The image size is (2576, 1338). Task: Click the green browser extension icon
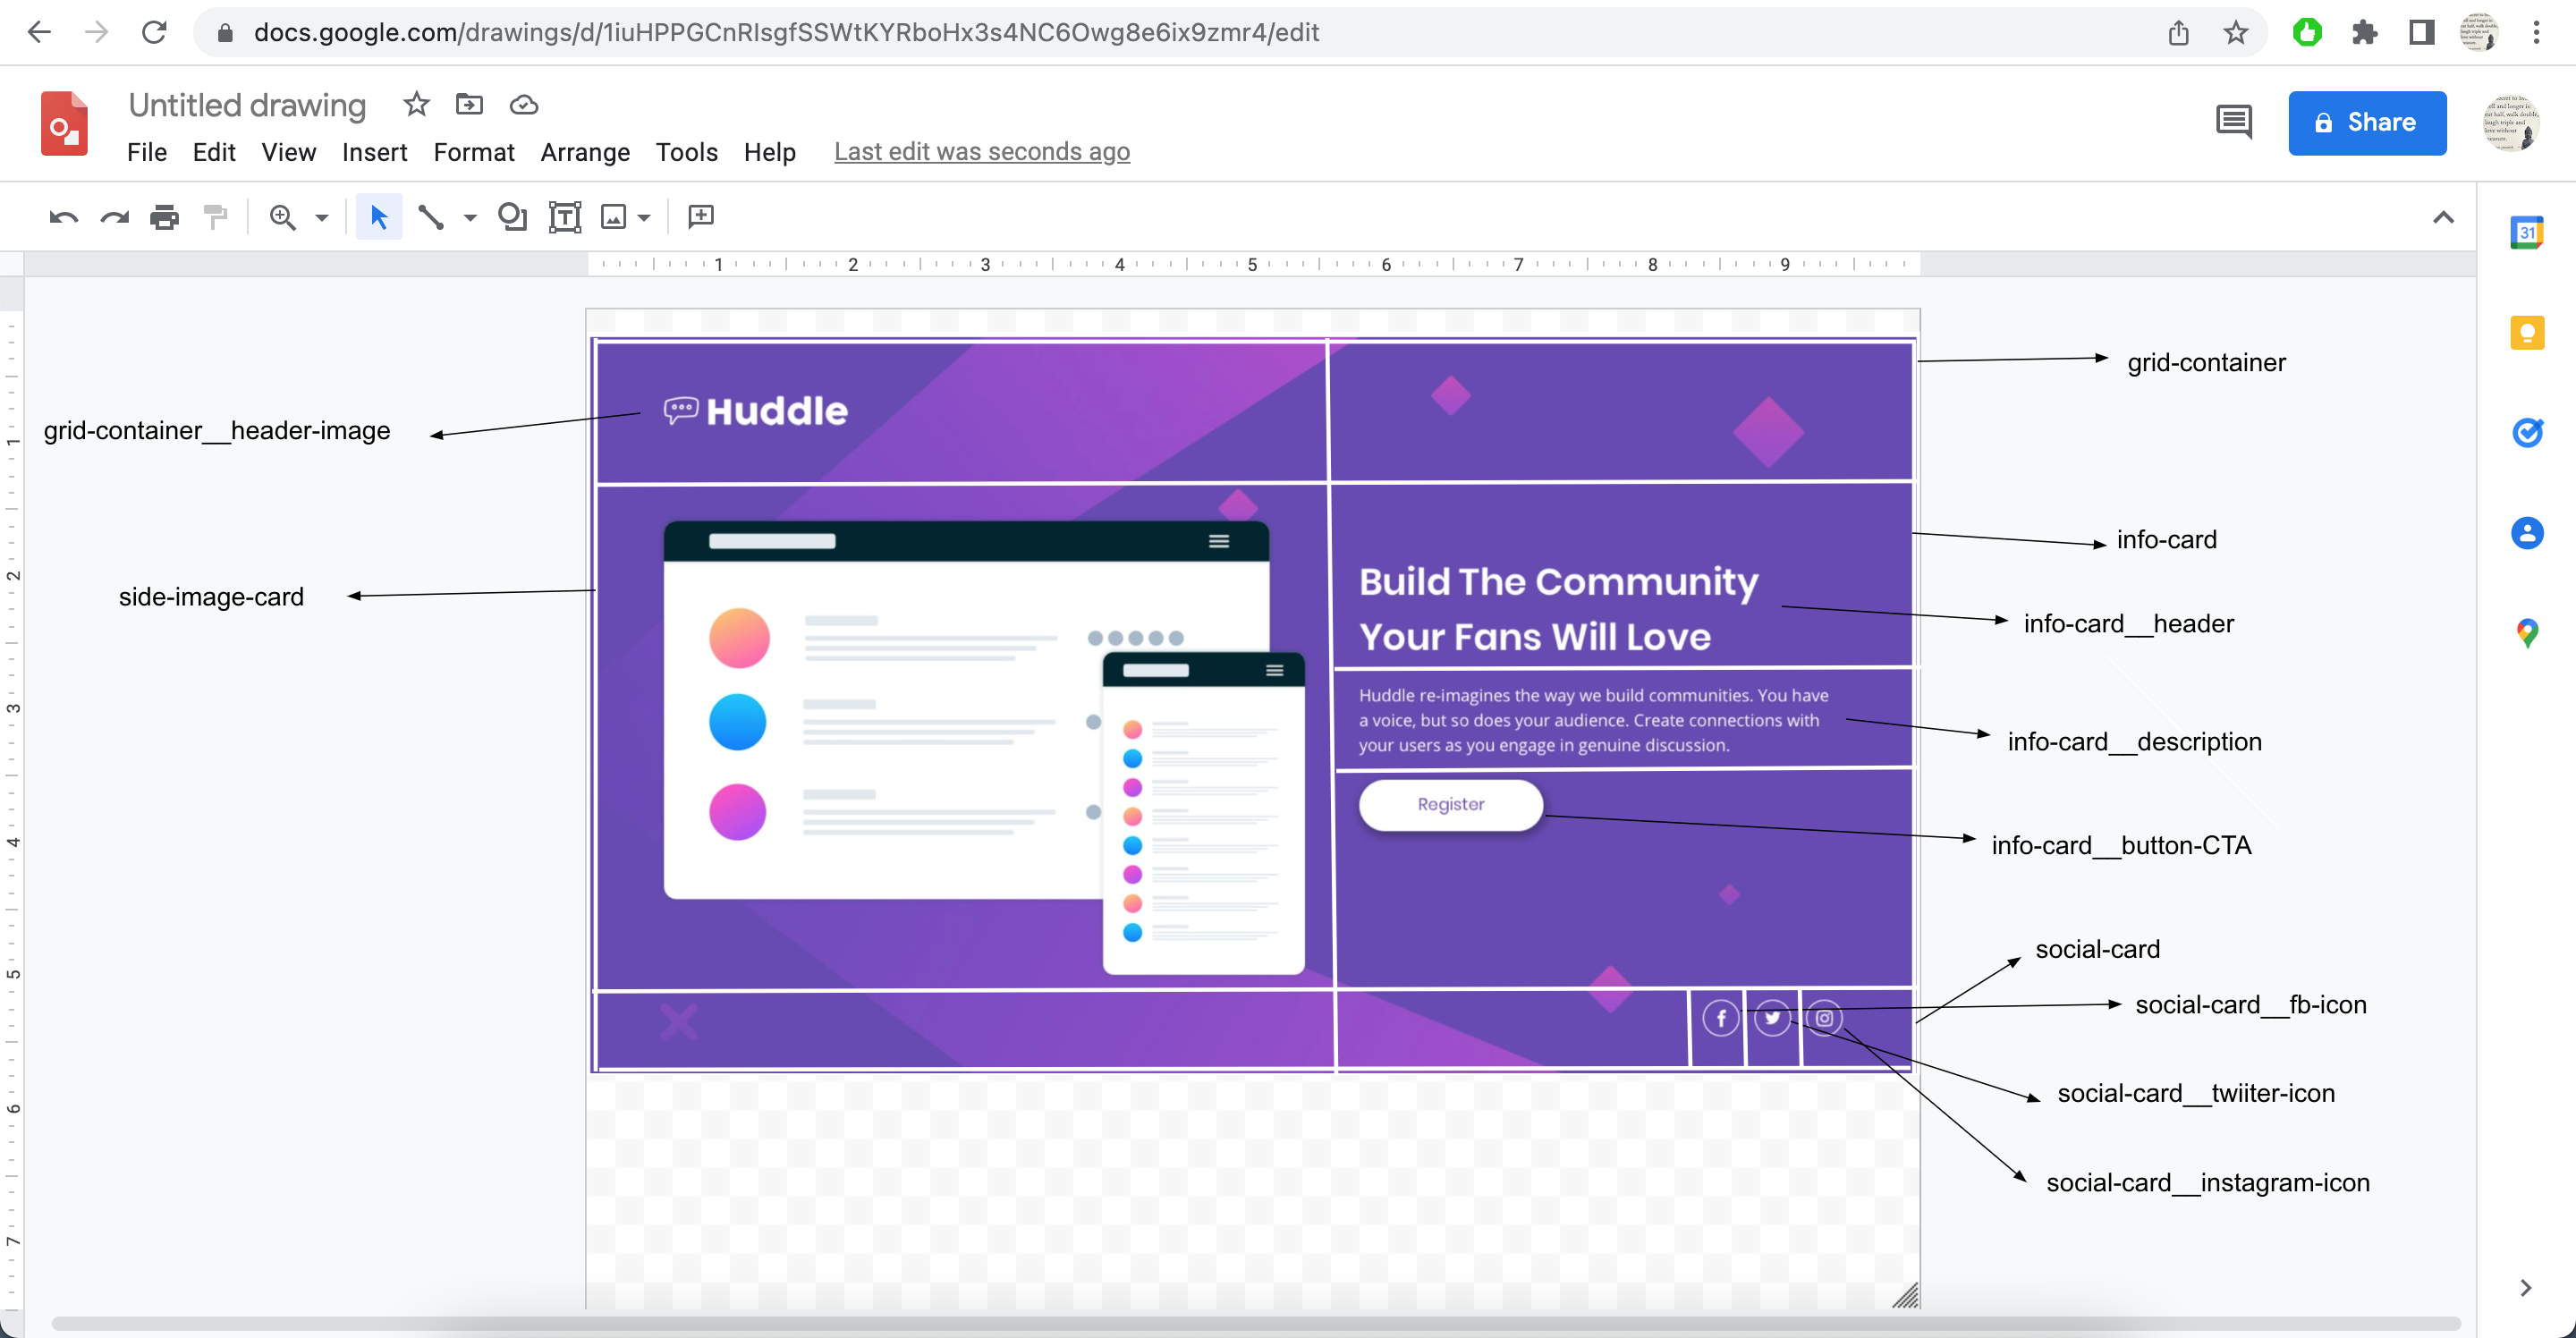pos(2307,33)
